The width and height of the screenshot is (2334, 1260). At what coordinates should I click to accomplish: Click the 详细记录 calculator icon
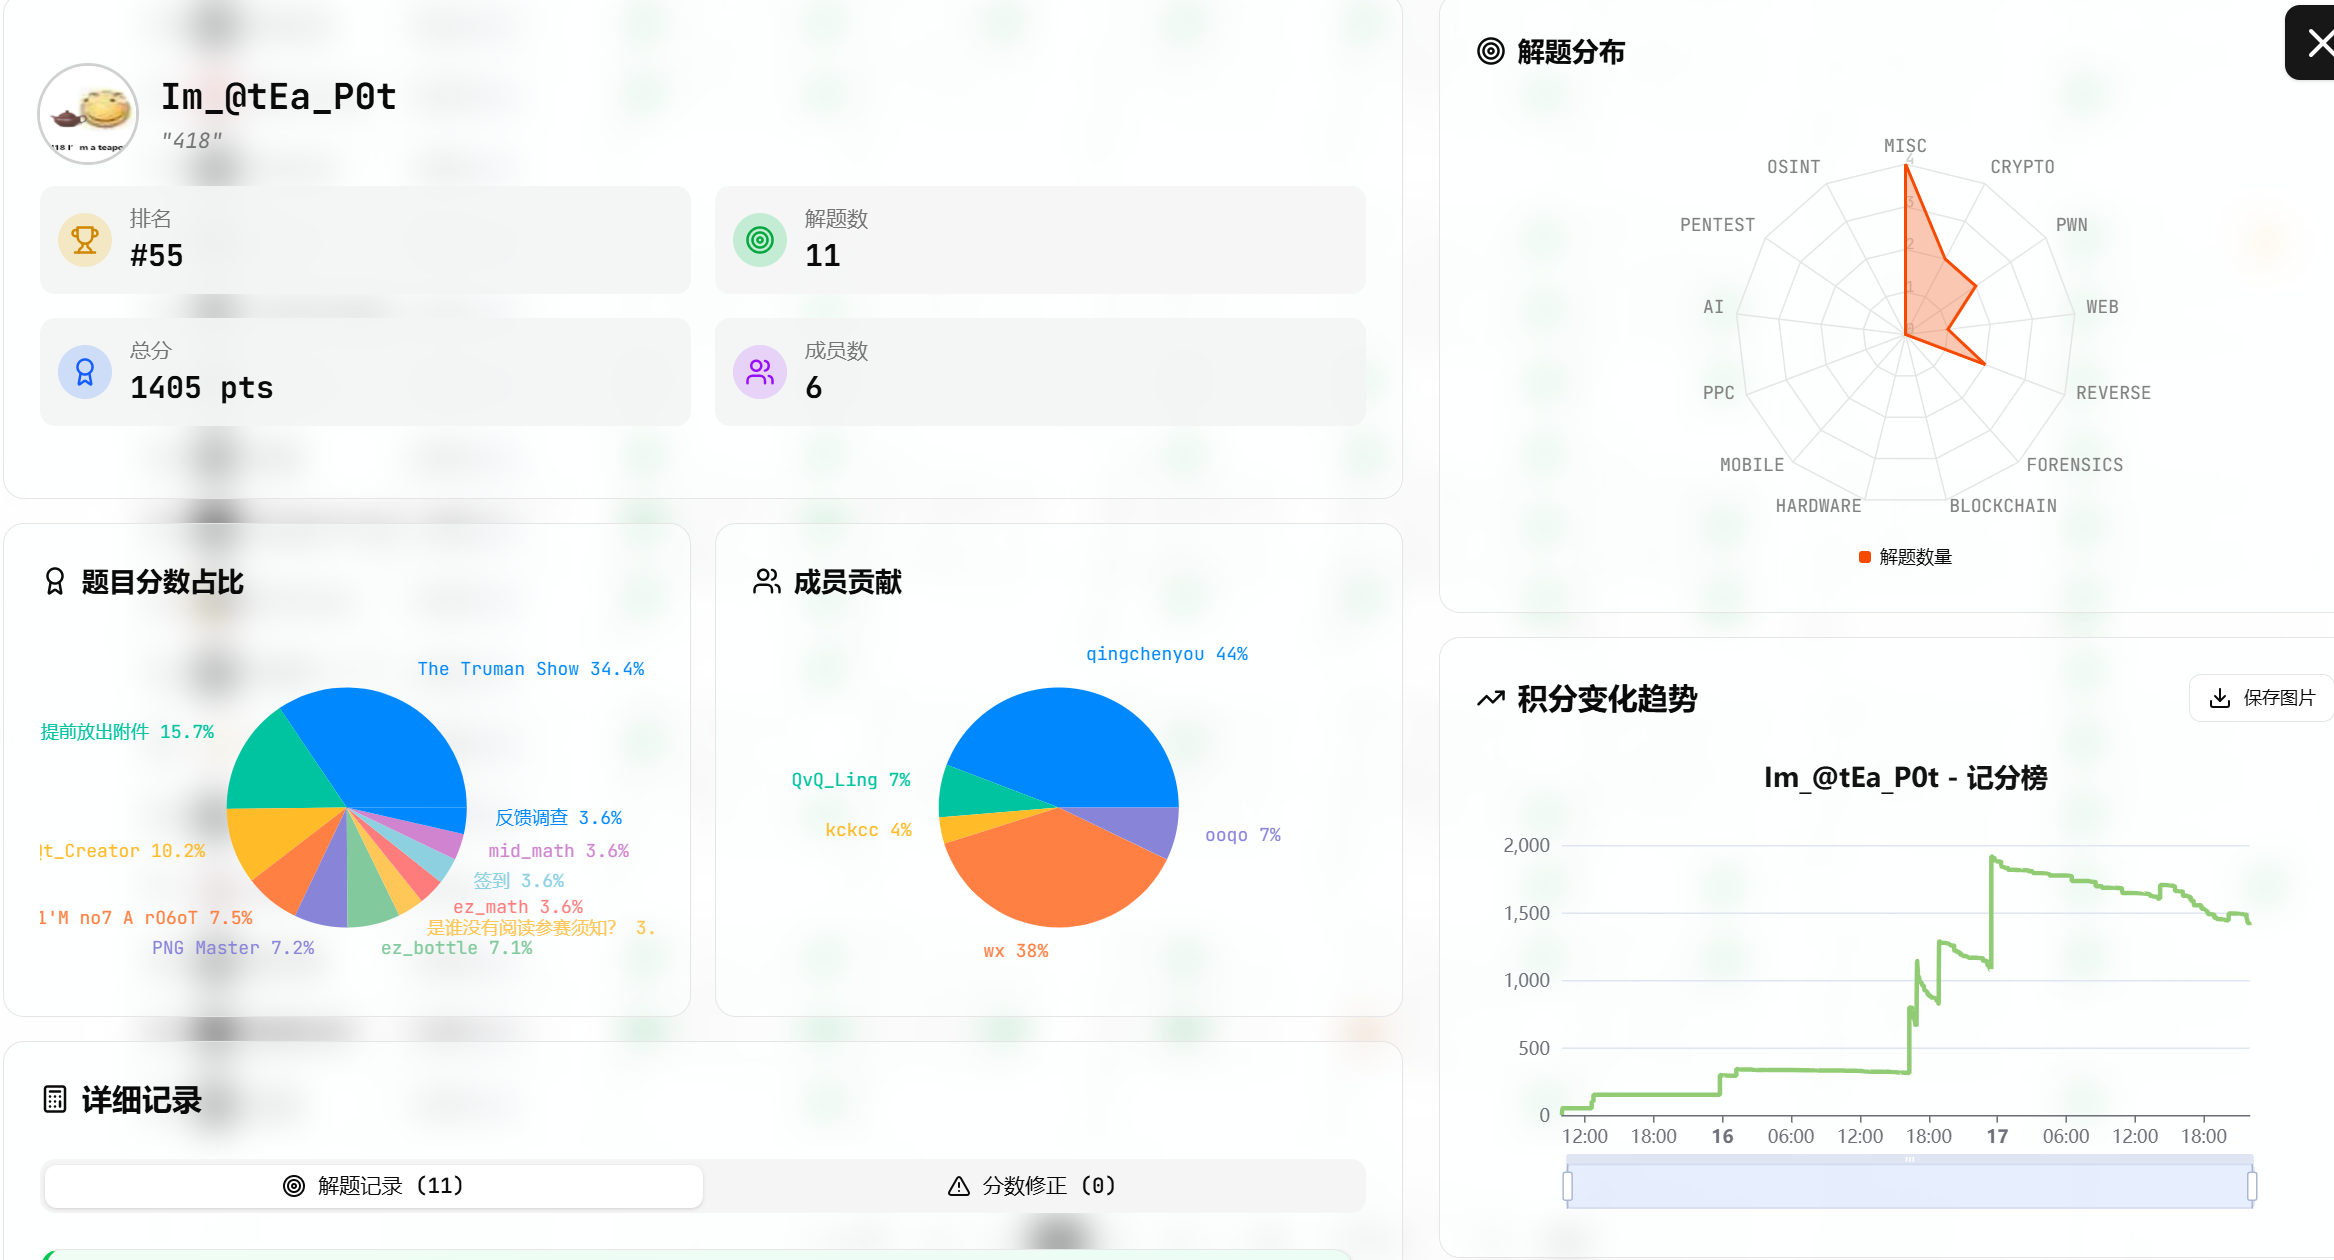coord(55,1099)
